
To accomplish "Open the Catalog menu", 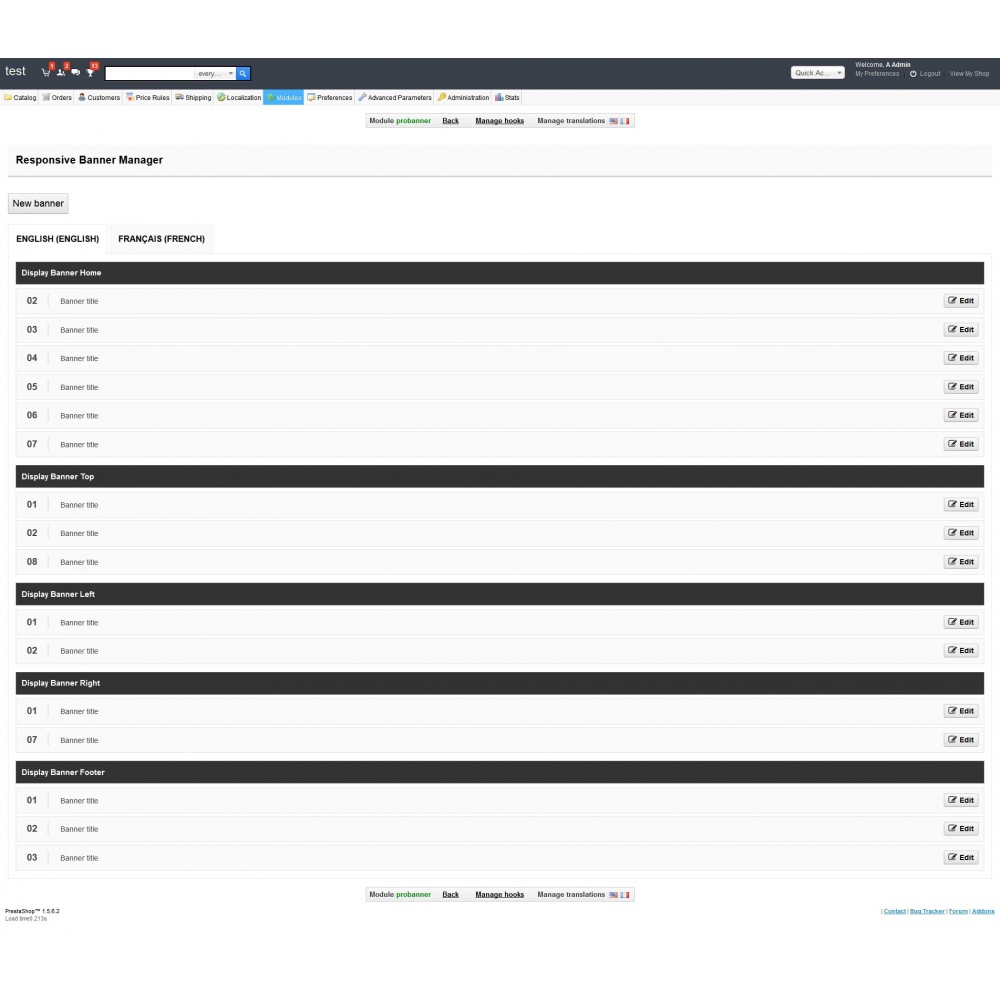I will point(20,98).
